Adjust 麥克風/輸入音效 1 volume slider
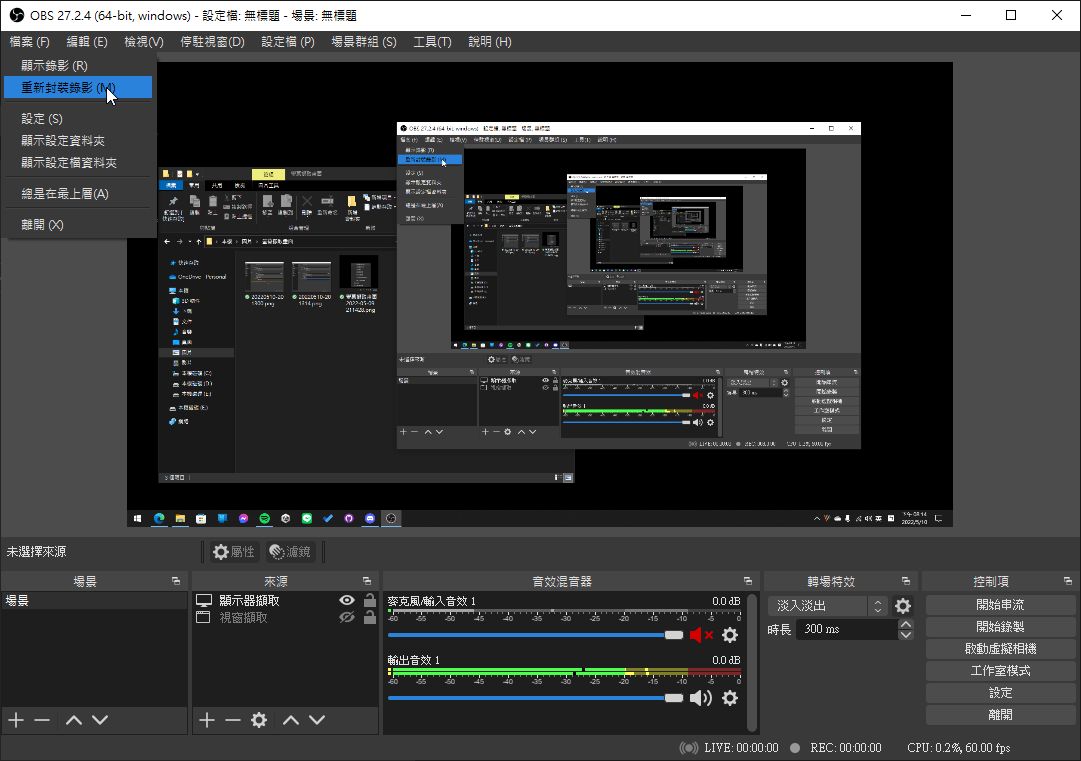Image resolution: width=1081 pixels, height=761 pixels. (535, 635)
